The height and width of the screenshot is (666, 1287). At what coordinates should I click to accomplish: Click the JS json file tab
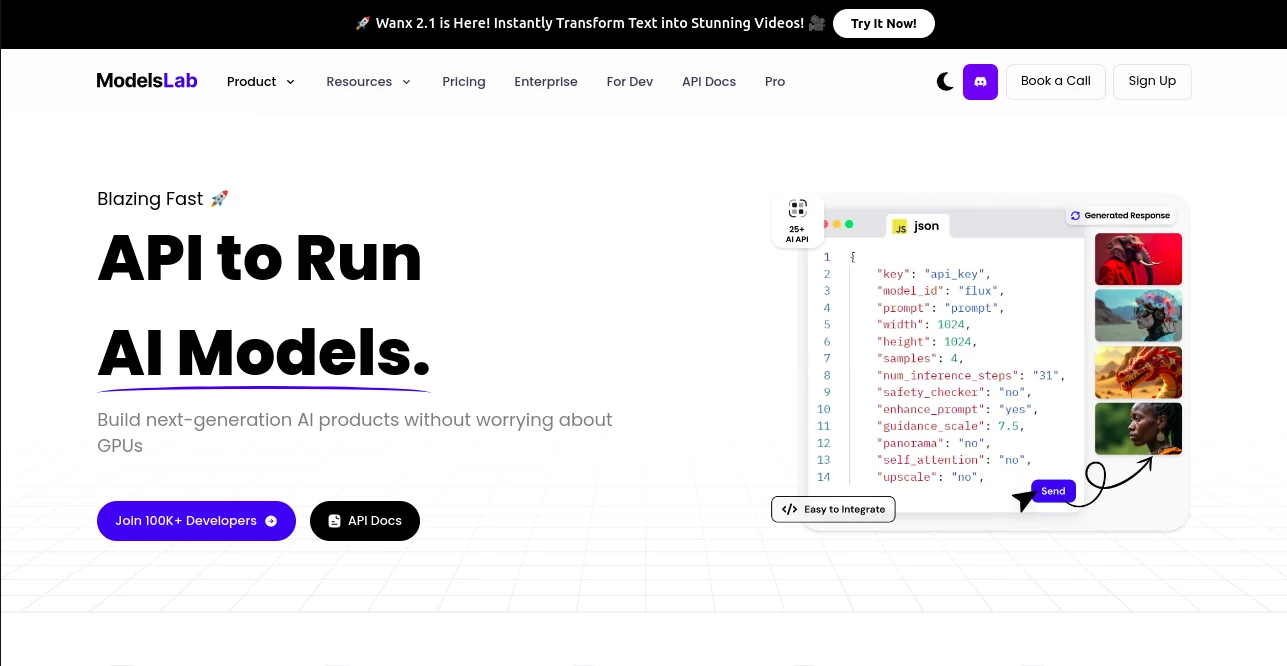[916, 226]
